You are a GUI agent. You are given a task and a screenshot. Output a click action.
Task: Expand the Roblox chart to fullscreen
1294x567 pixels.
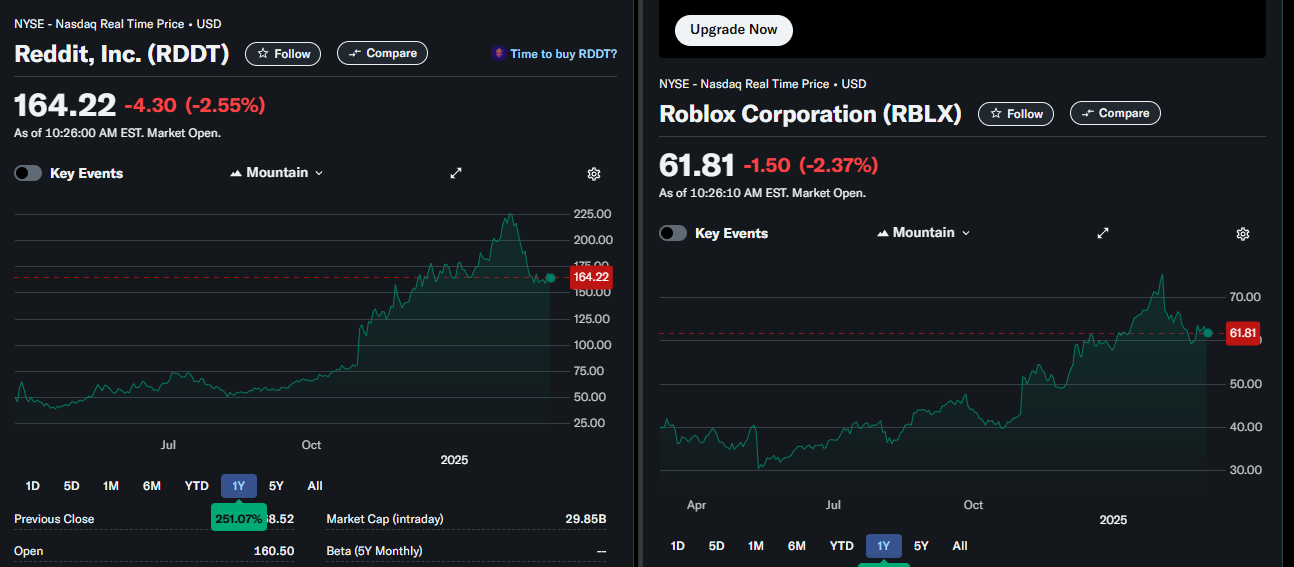(x=1103, y=233)
